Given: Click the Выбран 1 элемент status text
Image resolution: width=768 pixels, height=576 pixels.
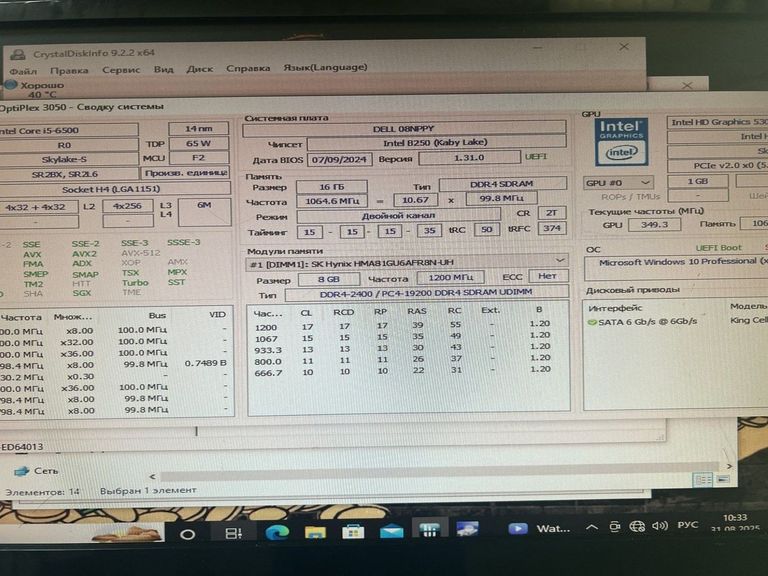Looking at the screenshot, I should click(148, 490).
